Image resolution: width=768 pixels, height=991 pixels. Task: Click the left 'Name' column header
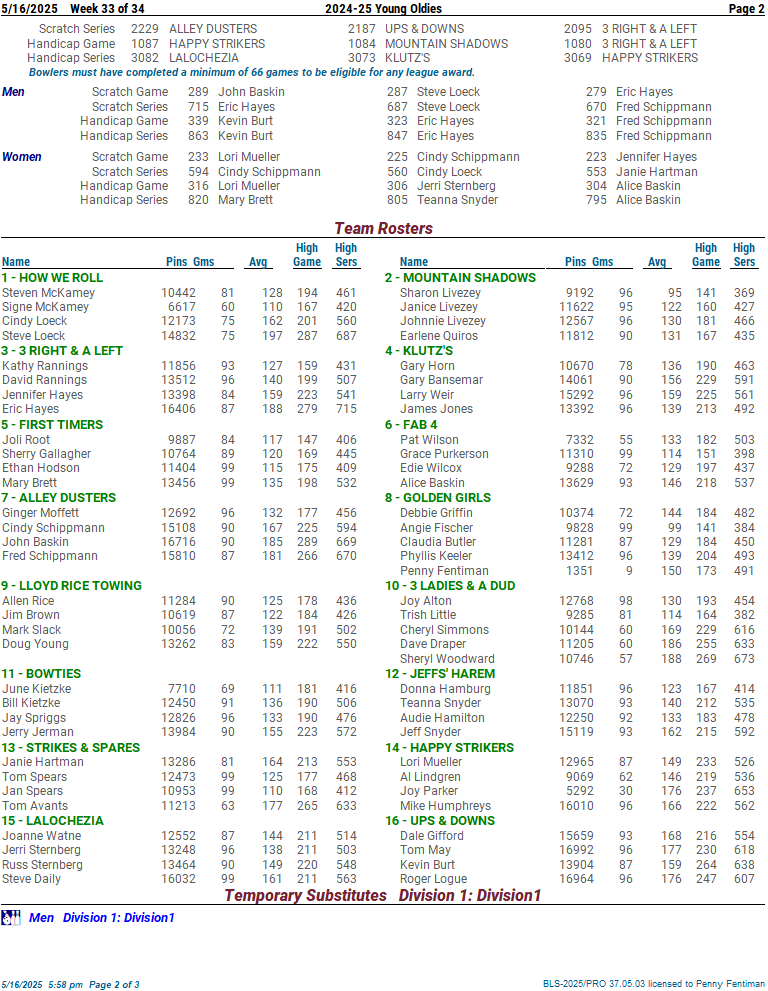tap(16, 262)
